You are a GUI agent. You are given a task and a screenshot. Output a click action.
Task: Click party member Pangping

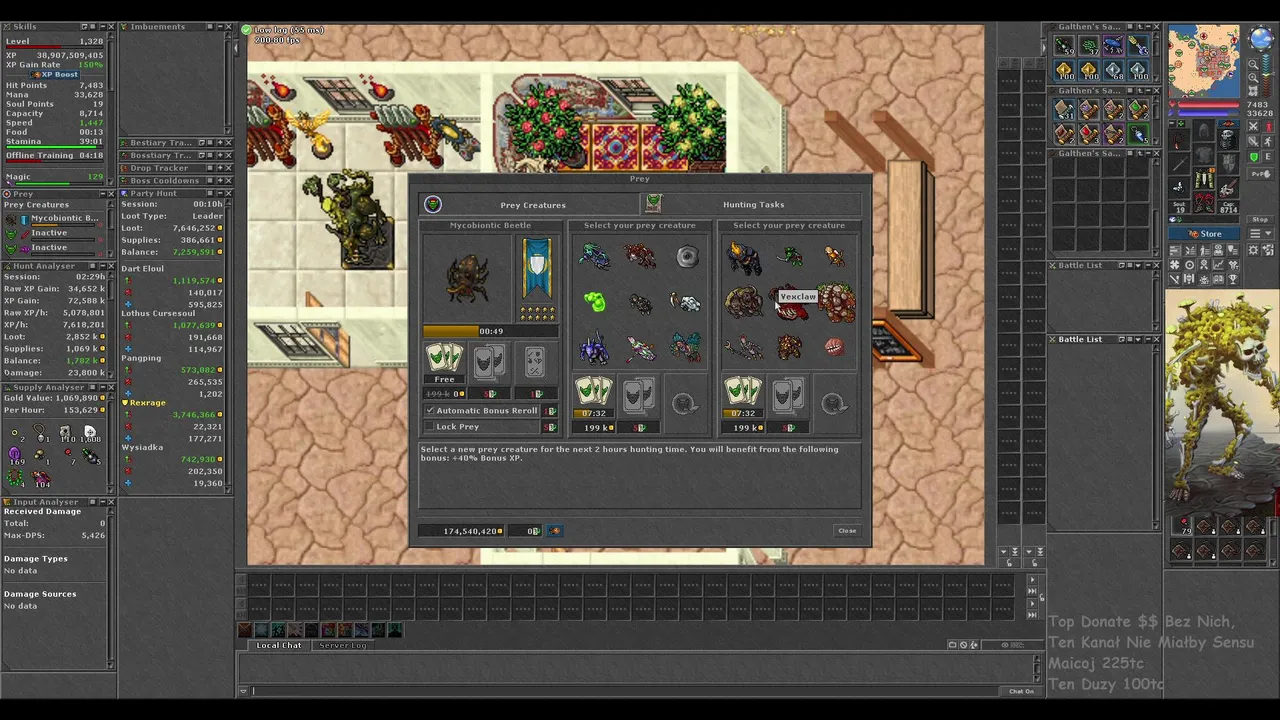(142, 358)
